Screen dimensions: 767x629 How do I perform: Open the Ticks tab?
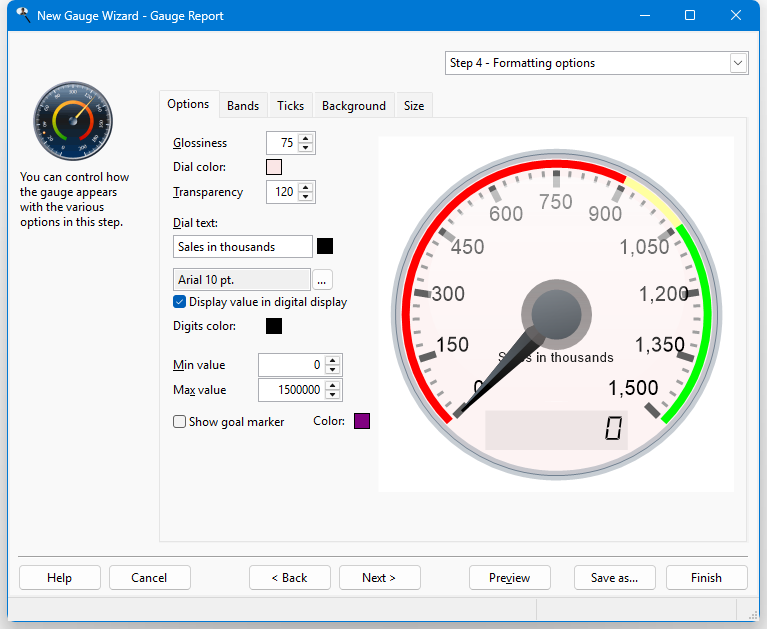coord(291,106)
